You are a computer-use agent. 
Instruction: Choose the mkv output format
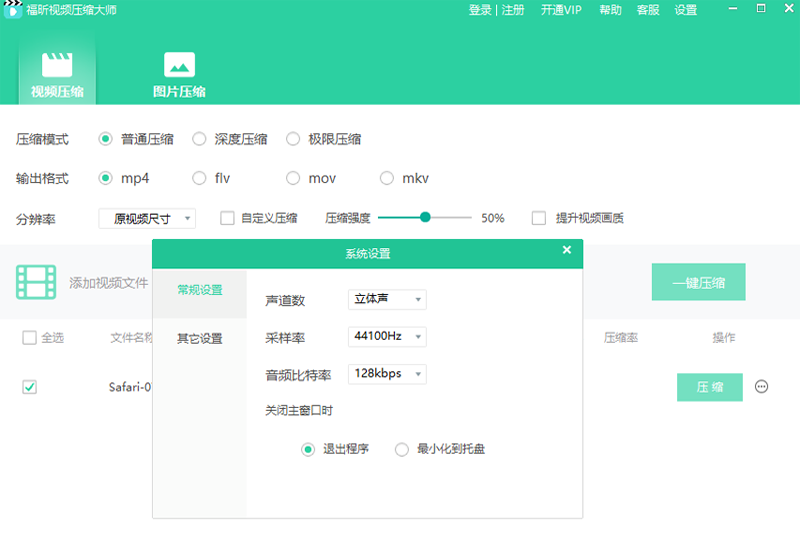coord(387,178)
